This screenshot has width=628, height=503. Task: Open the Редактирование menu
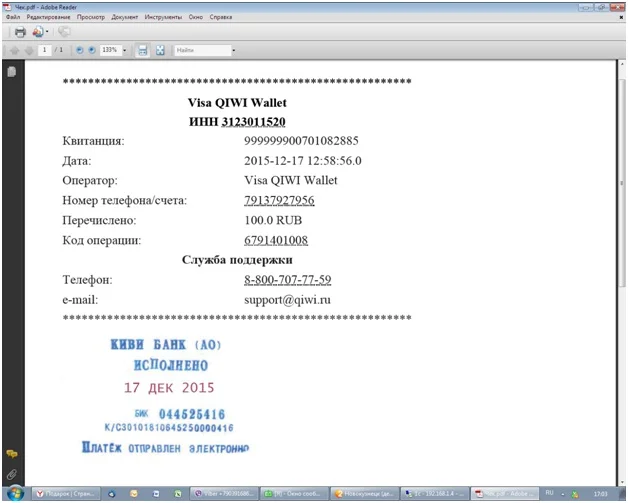click(x=48, y=17)
